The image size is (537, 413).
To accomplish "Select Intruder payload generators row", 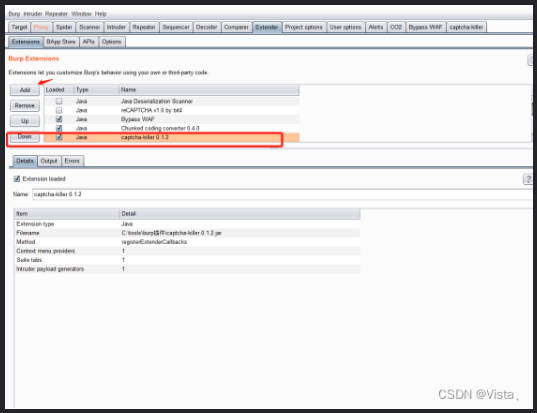I will [187, 269].
